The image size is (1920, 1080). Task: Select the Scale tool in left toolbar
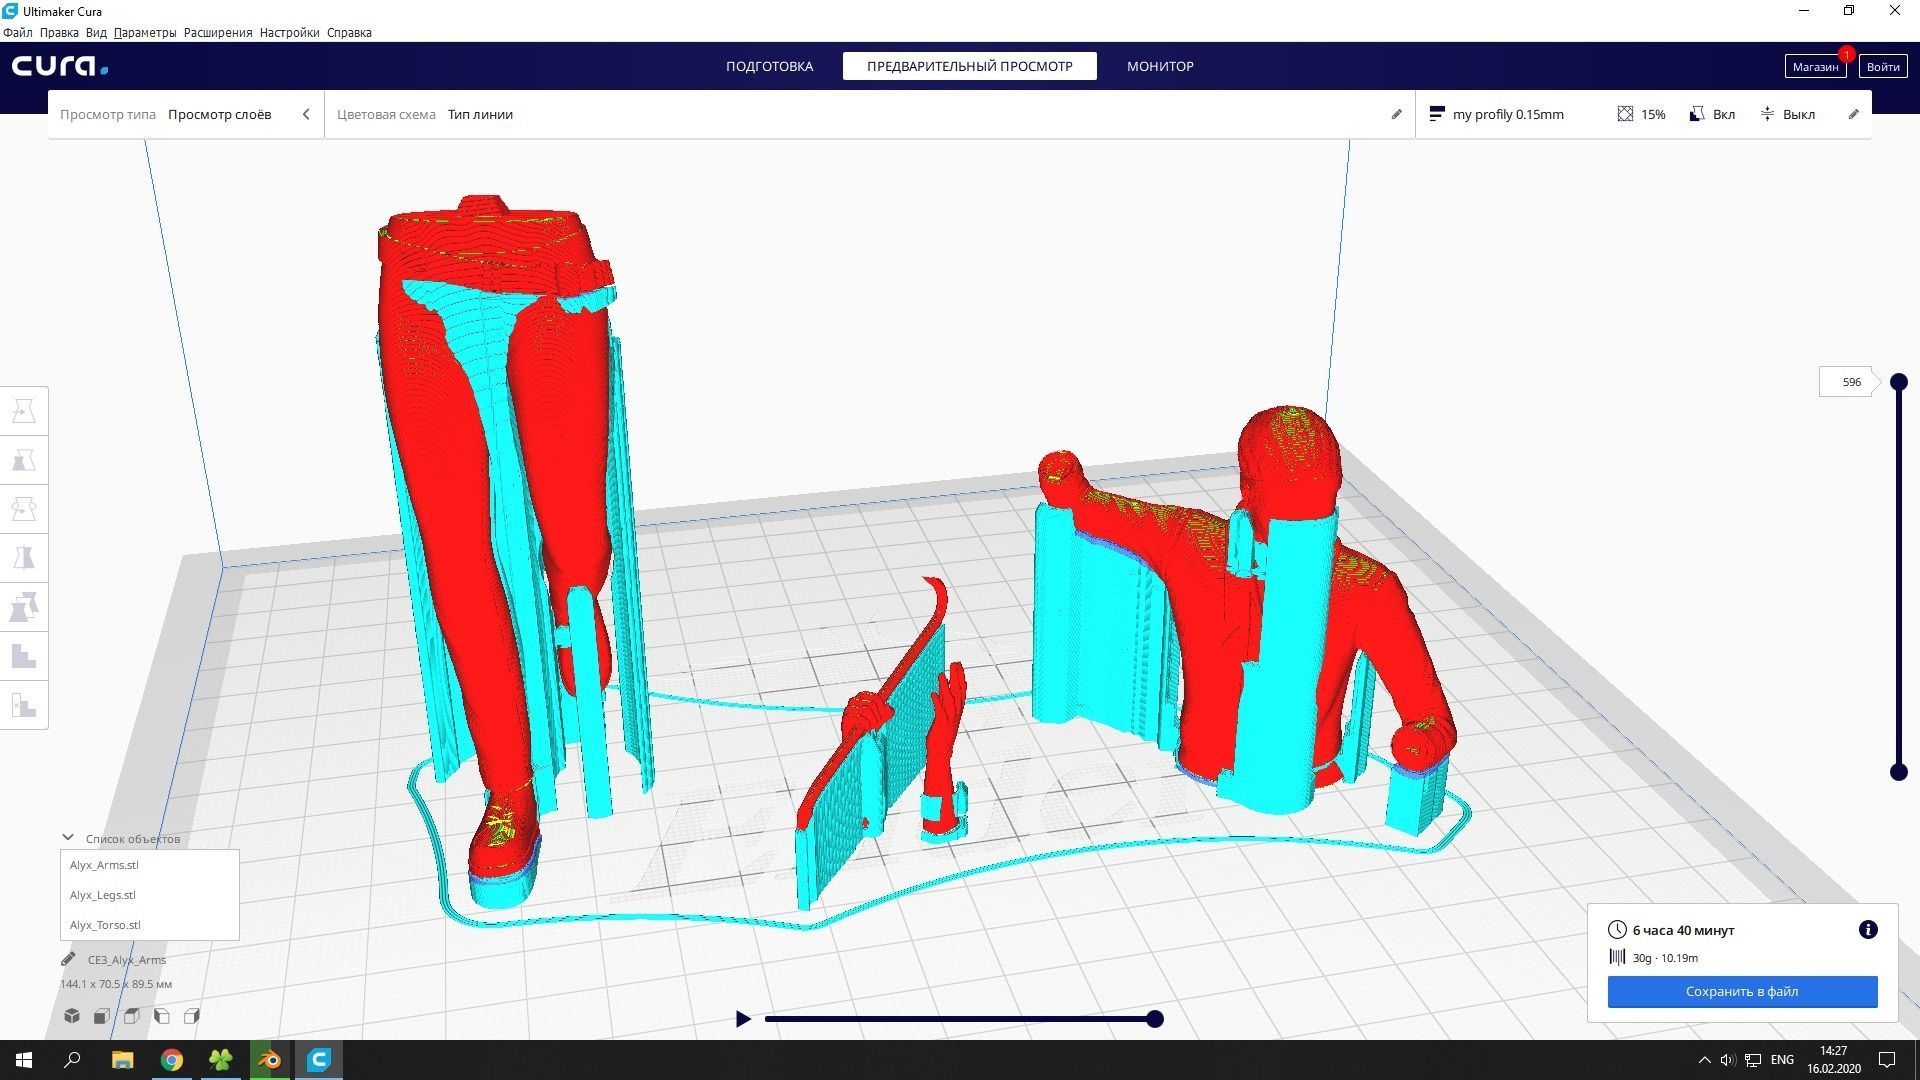(24, 460)
